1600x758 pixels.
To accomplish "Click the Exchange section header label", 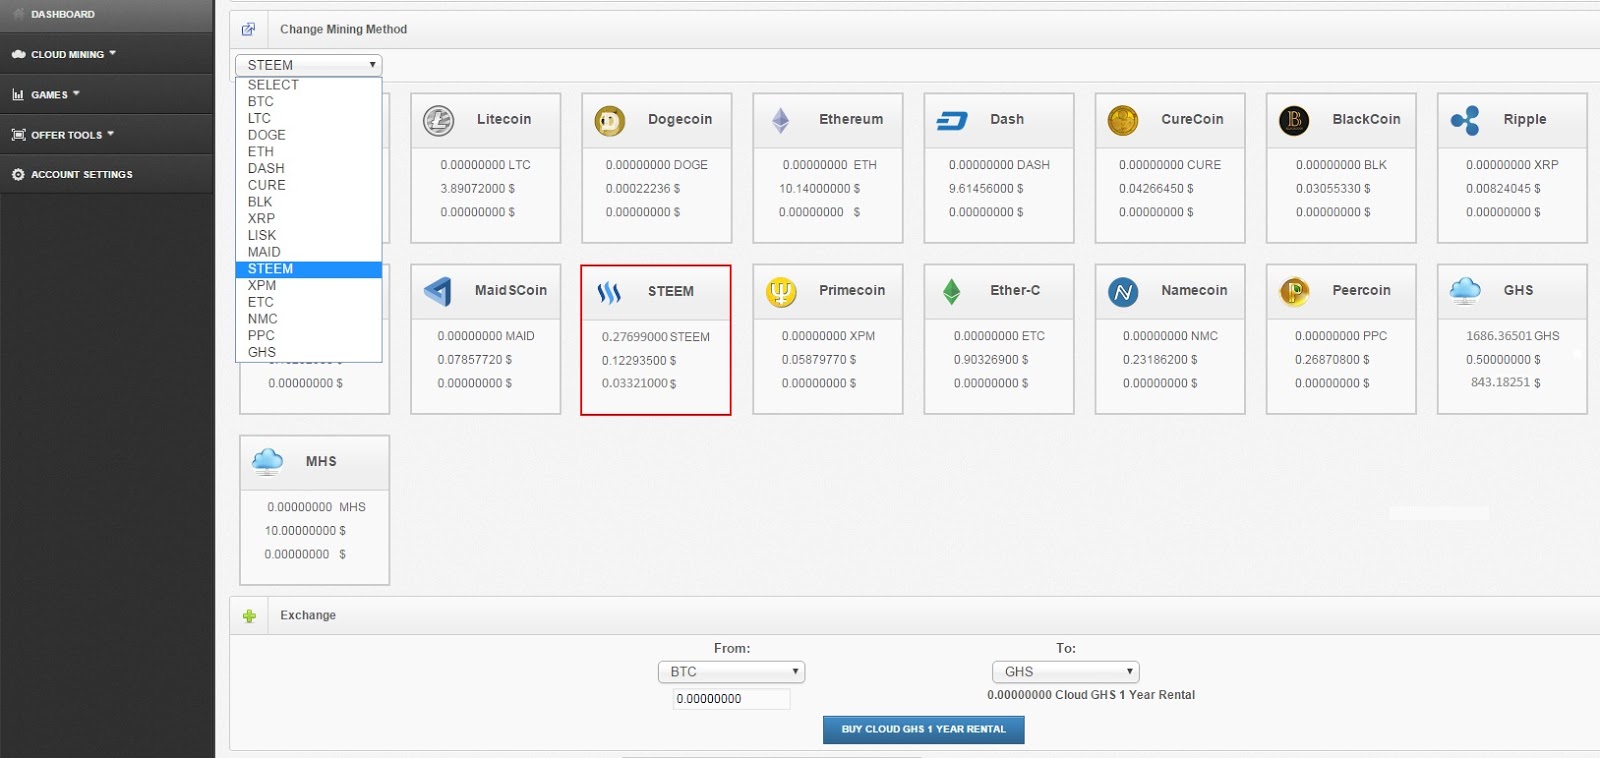I will pyautogui.click(x=308, y=616).
